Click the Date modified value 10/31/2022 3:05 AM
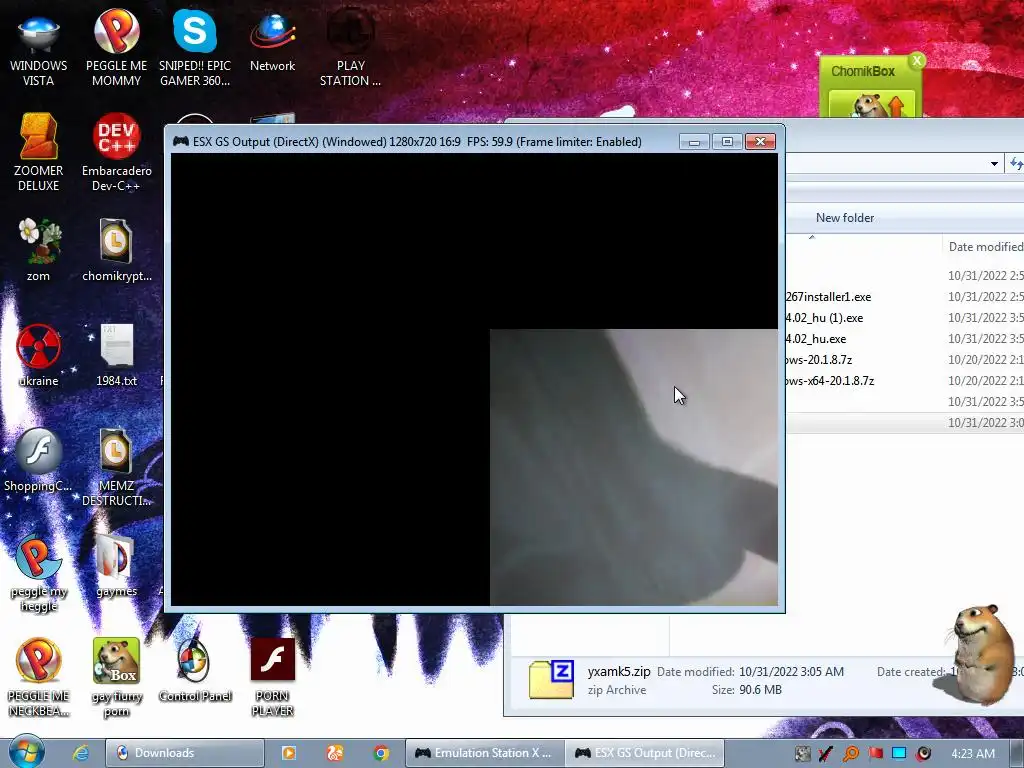 click(x=791, y=671)
